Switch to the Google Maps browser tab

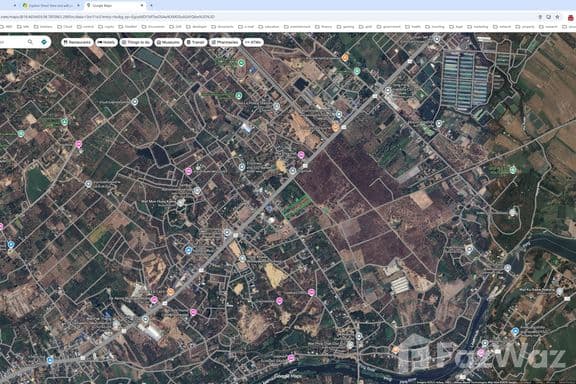point(115,6)
